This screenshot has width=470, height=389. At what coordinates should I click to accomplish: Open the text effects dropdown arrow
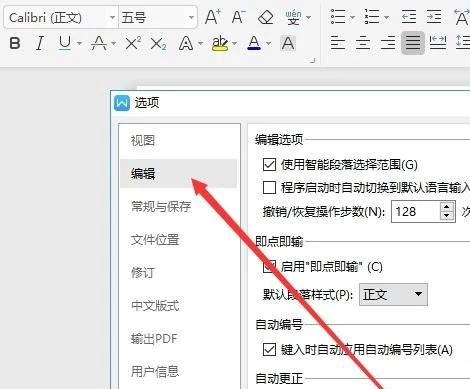click(200, 43)
